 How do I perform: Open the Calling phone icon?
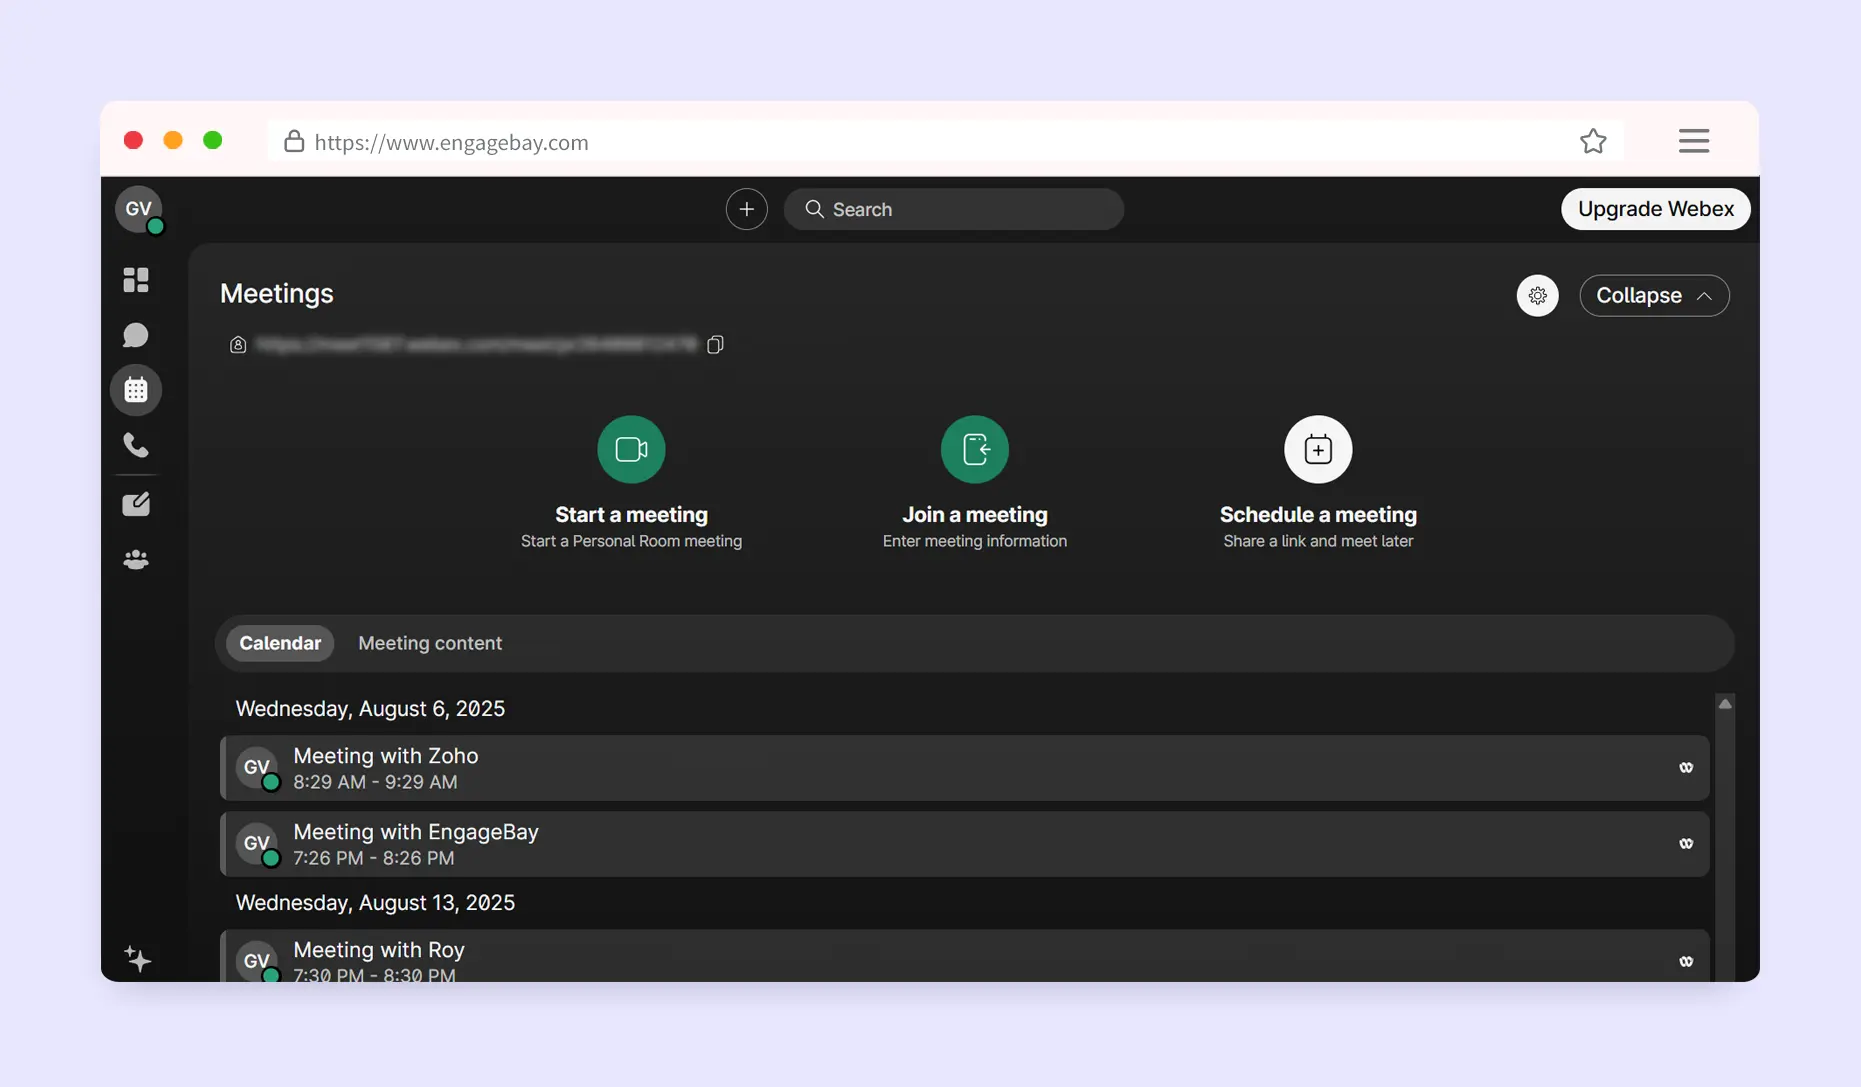click(x=136, y=444)
